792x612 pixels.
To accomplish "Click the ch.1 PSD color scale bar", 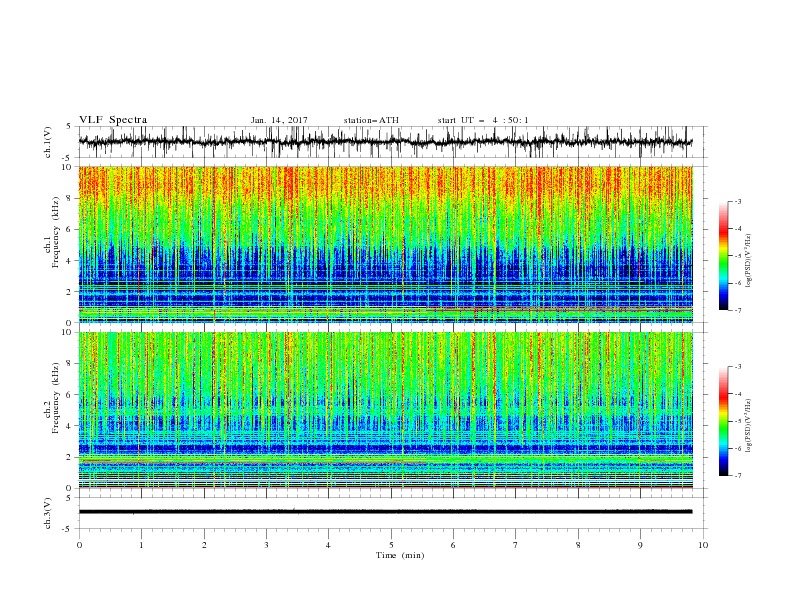I will point(723,256).
